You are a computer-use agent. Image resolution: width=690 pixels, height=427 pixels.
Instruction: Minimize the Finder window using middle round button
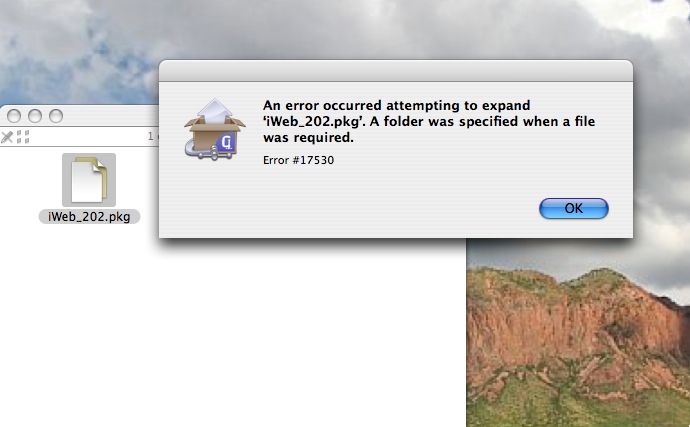pyautogui.click(x=35, y=116)
